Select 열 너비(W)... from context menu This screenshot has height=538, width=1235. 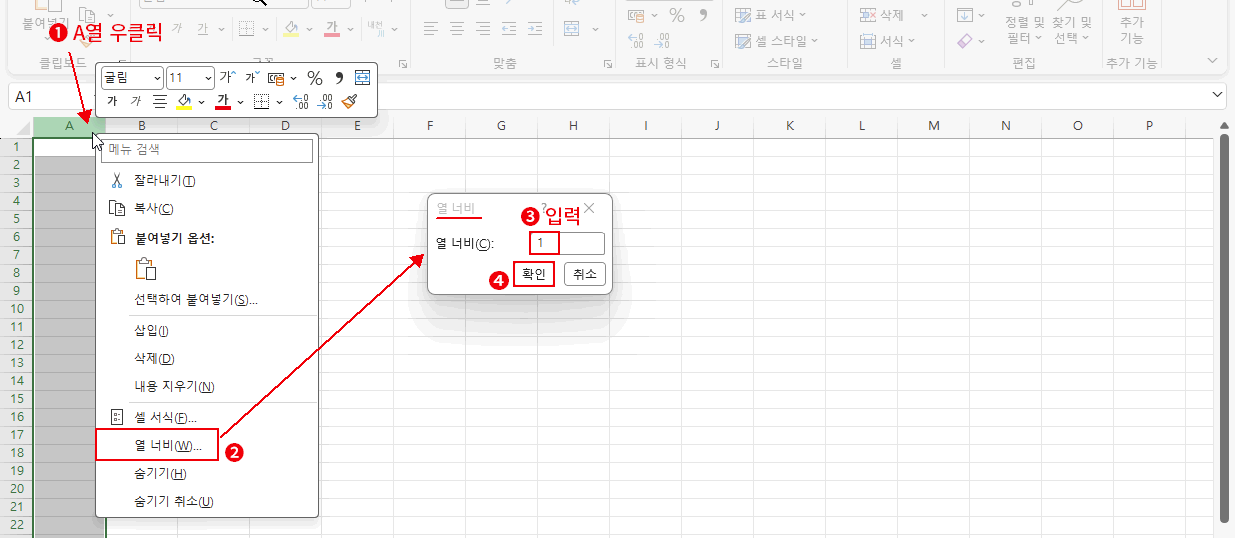coord(168,445)
